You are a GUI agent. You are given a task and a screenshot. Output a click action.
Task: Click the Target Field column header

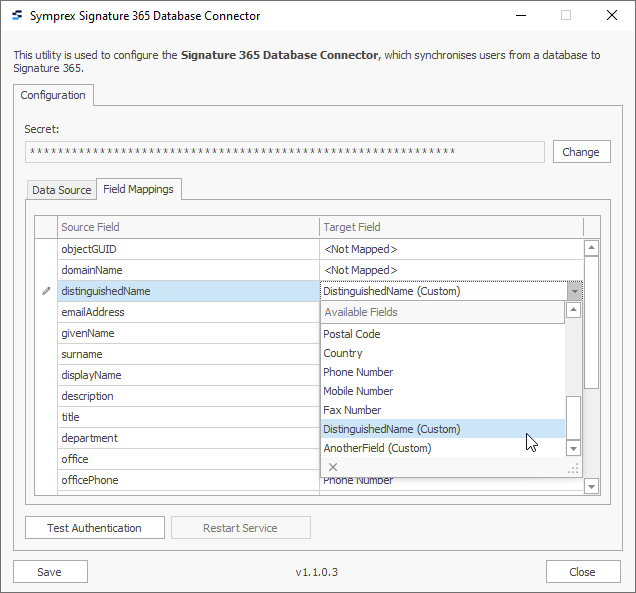pos(451,227)
